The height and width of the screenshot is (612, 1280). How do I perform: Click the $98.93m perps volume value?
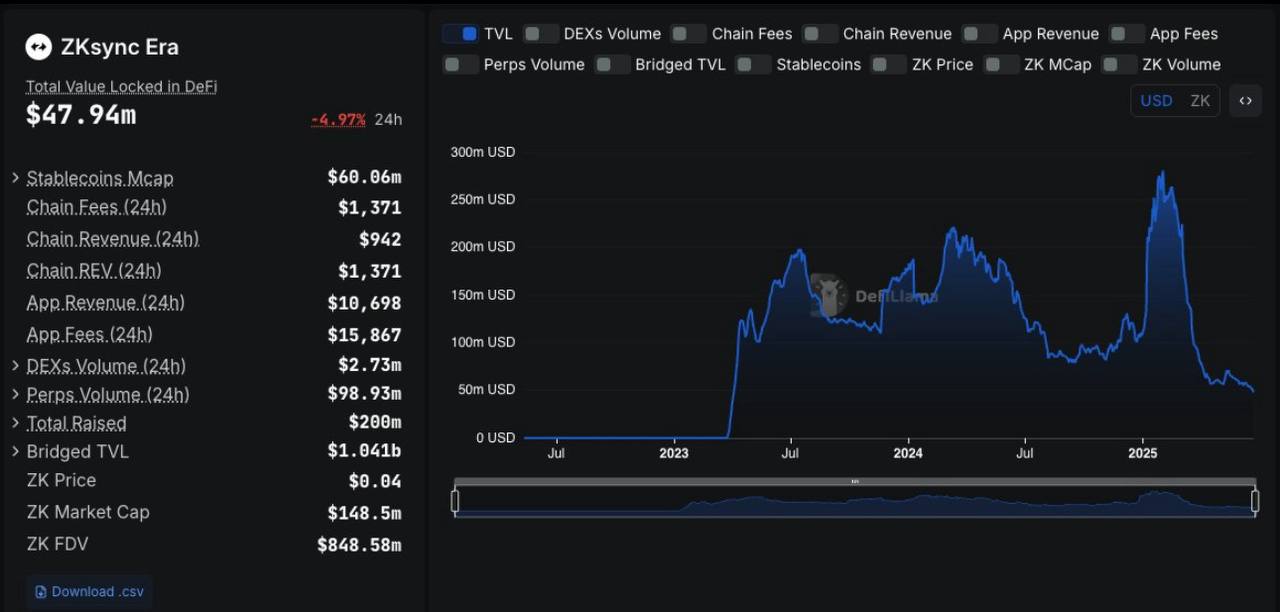tap(364, 394)
